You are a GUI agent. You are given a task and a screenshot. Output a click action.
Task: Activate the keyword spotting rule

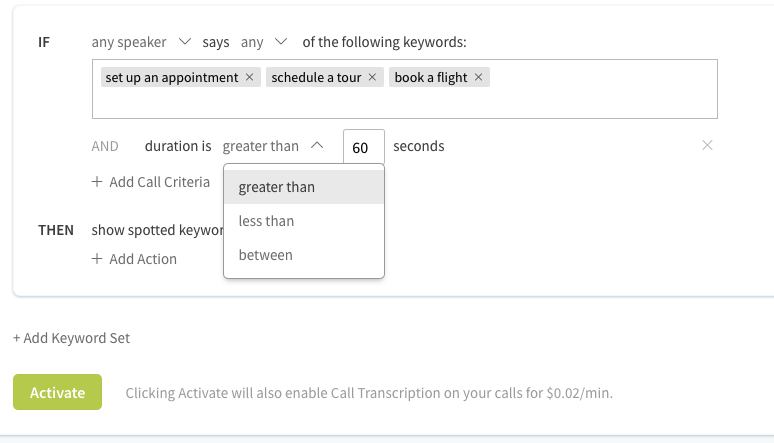(x=57, y=392)
